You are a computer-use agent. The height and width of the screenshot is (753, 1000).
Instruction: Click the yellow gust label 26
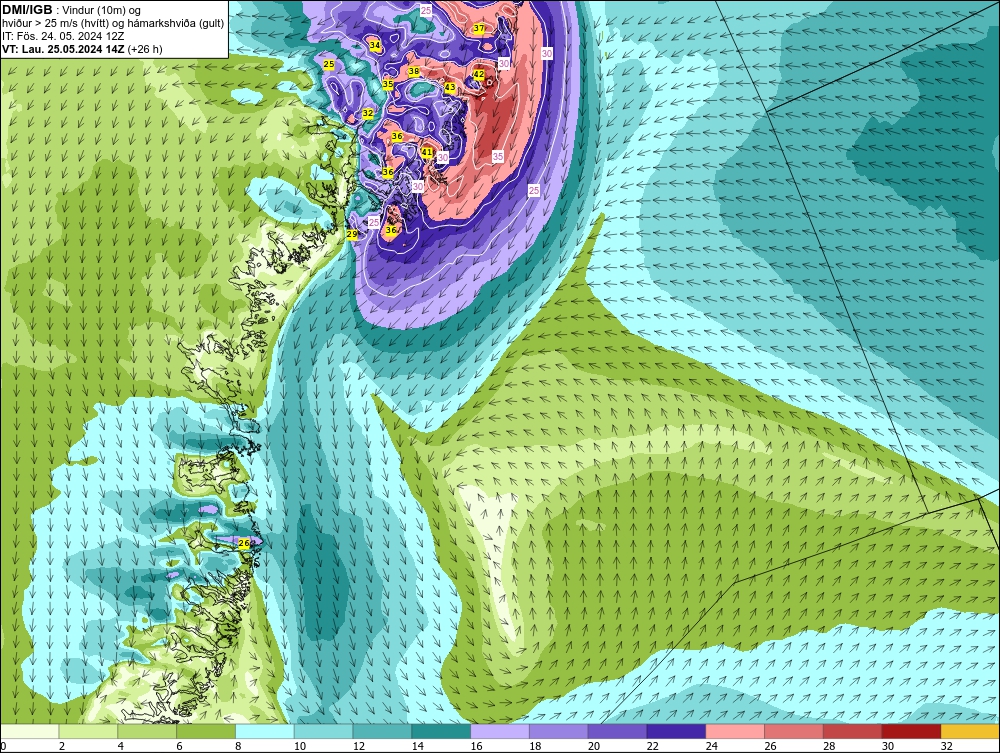(244, 543)
